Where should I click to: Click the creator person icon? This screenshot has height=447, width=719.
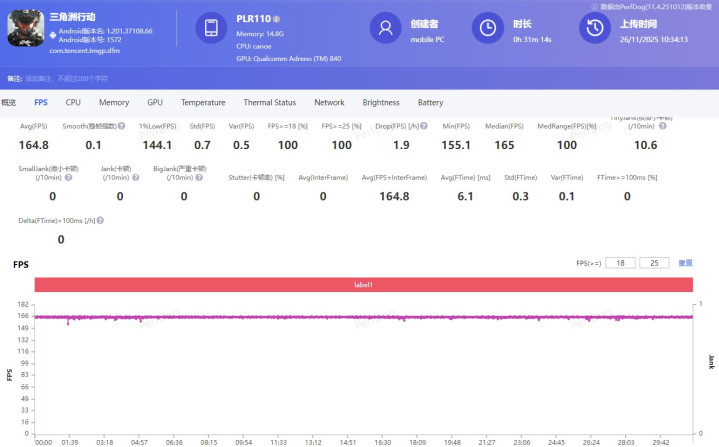pyautogui.click(x=385, y=29)
